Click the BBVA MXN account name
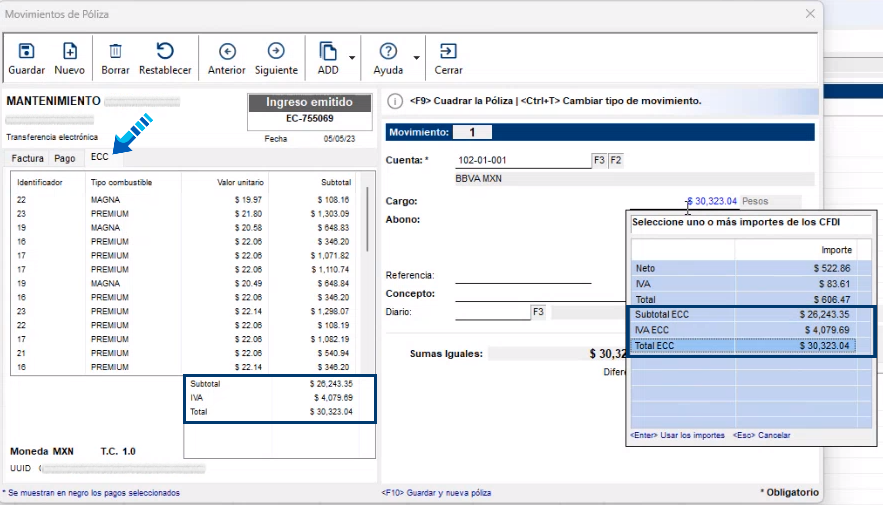Image resolution: width=883 pixels, height=505 pixels. 479,178
